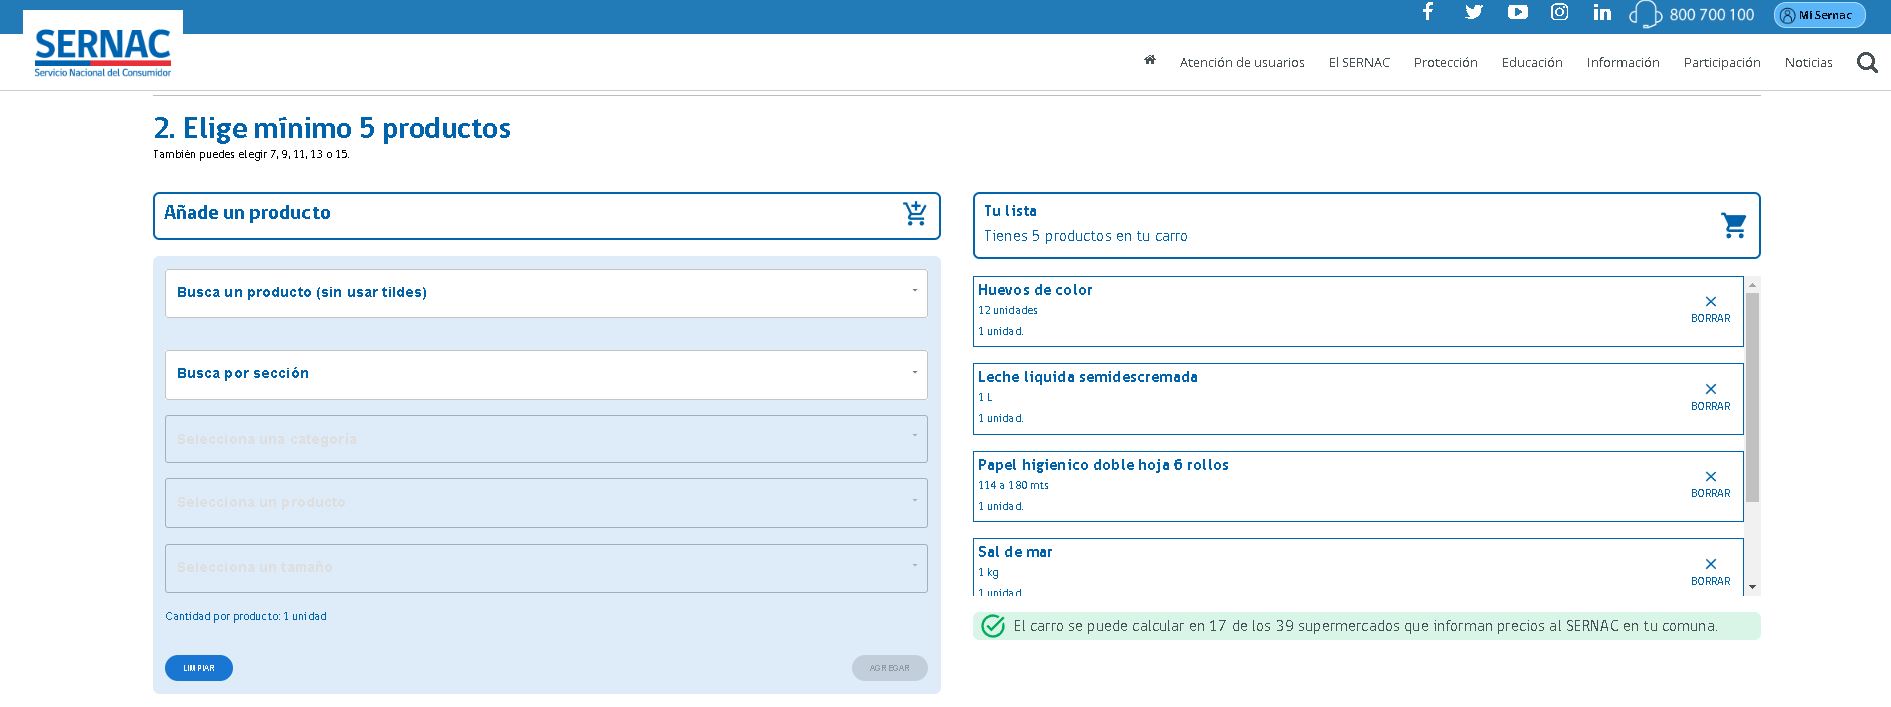Click the cart icon in Tu lista
The image size is (1891, 707).
click(1733, 225)
